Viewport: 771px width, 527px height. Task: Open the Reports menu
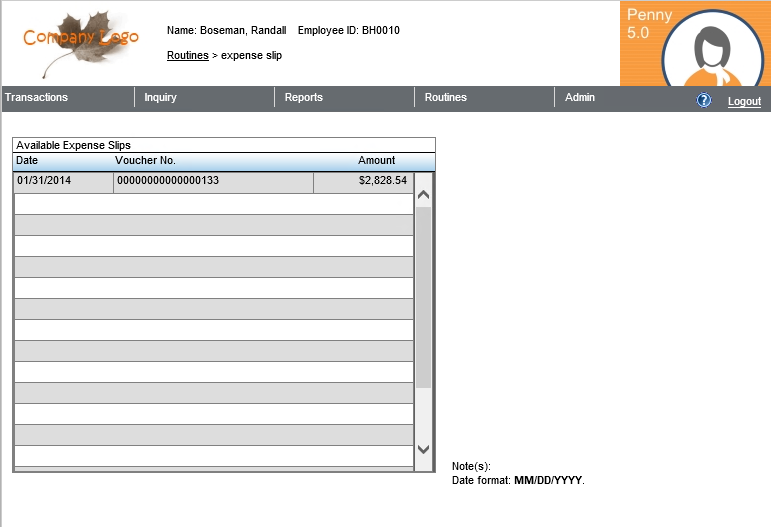304,98
